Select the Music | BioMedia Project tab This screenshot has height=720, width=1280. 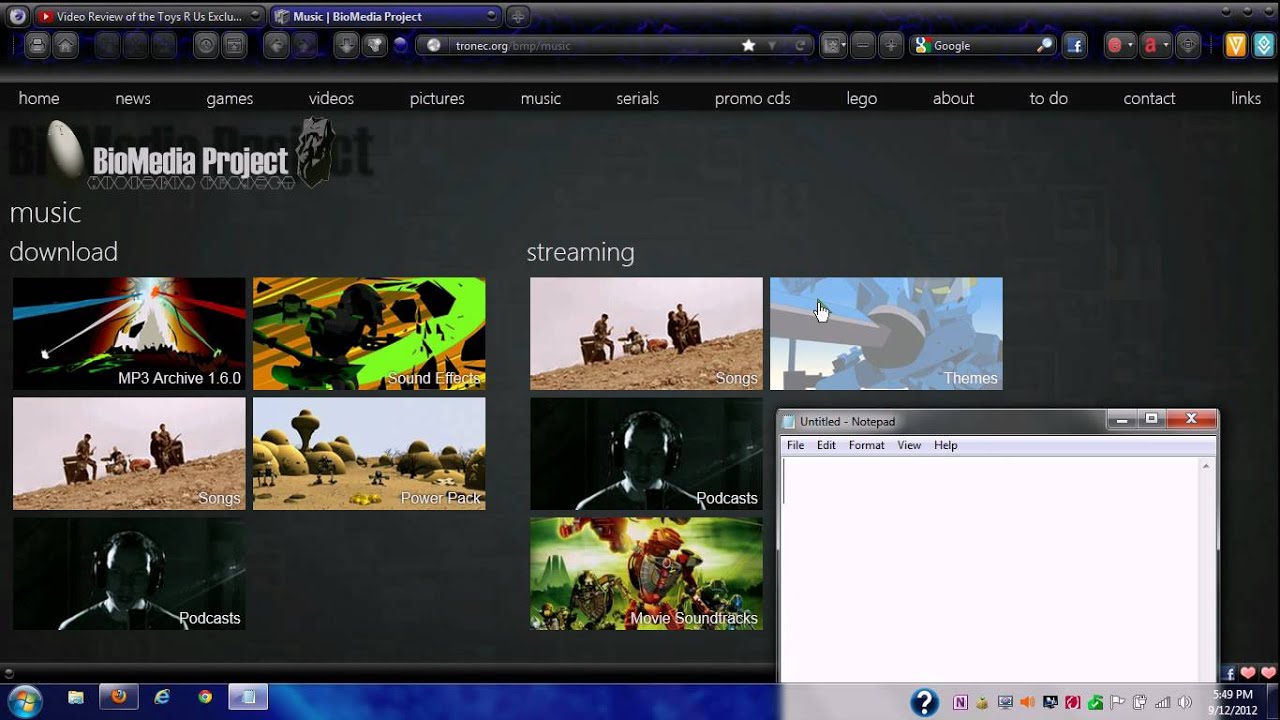pos(385,16)
